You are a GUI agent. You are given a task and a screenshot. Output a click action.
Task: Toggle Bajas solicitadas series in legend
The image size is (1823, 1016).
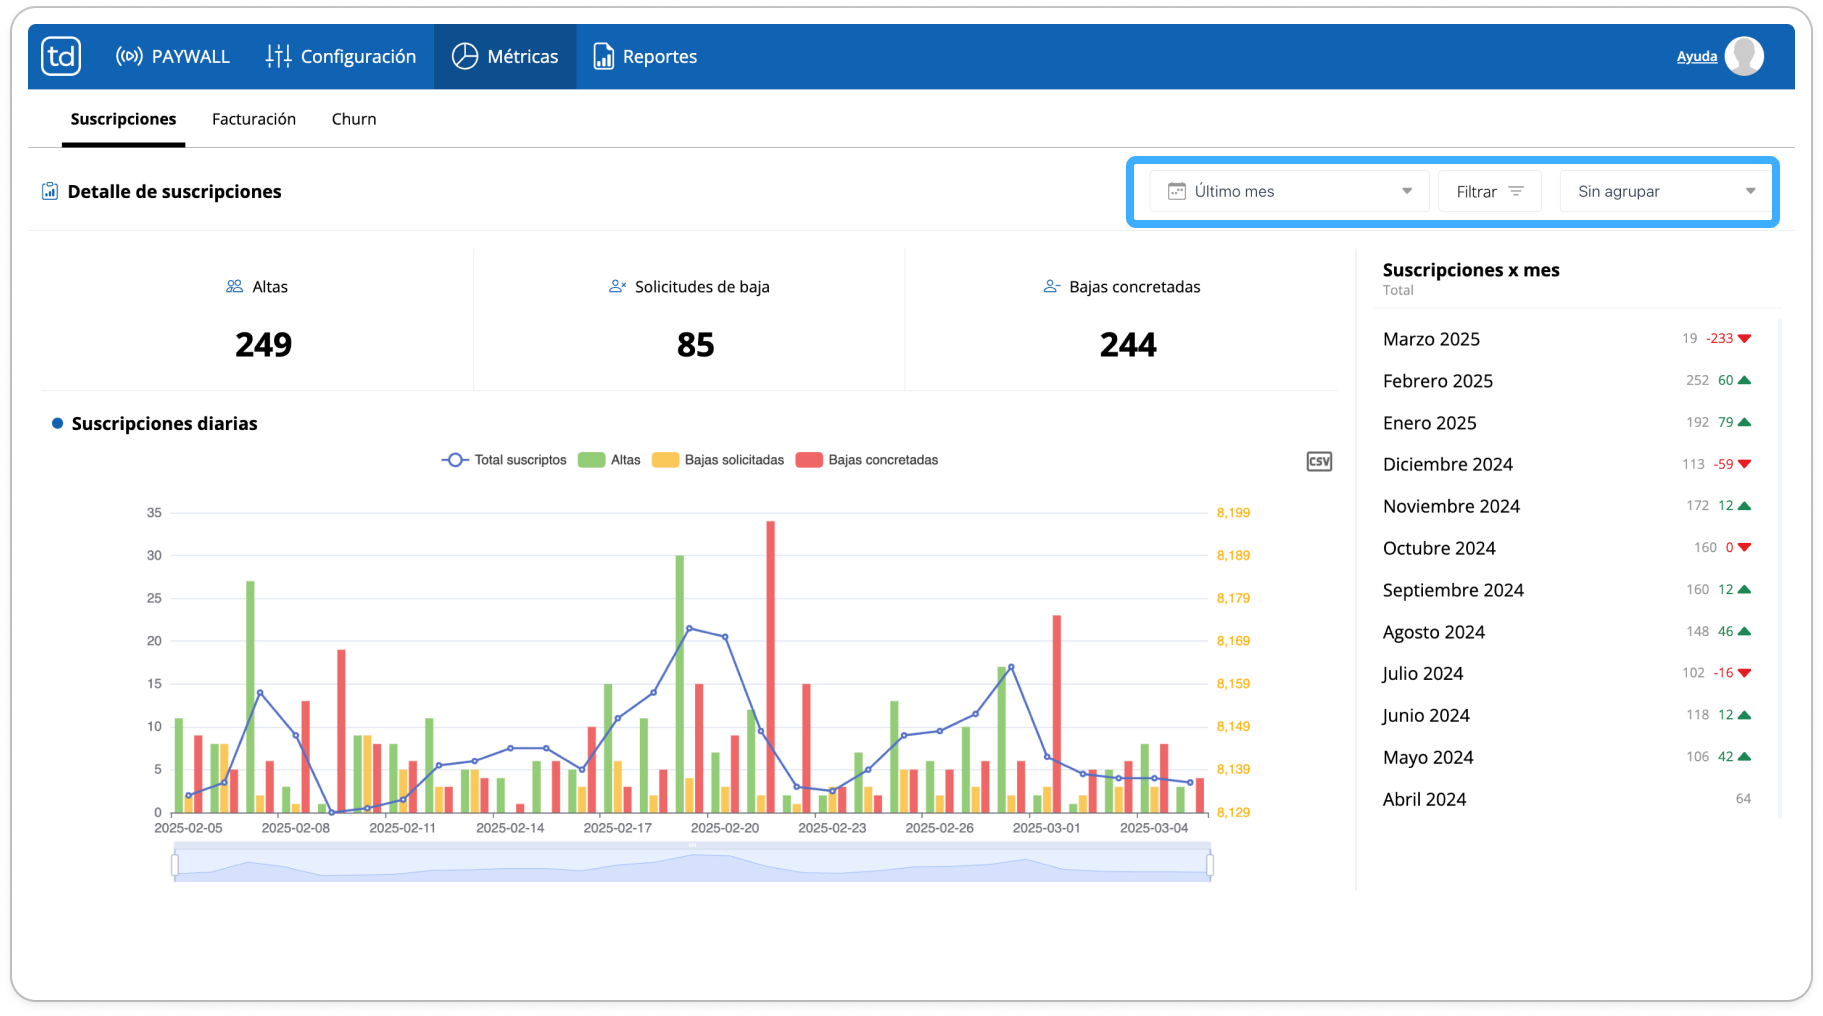tap(718, 460)
